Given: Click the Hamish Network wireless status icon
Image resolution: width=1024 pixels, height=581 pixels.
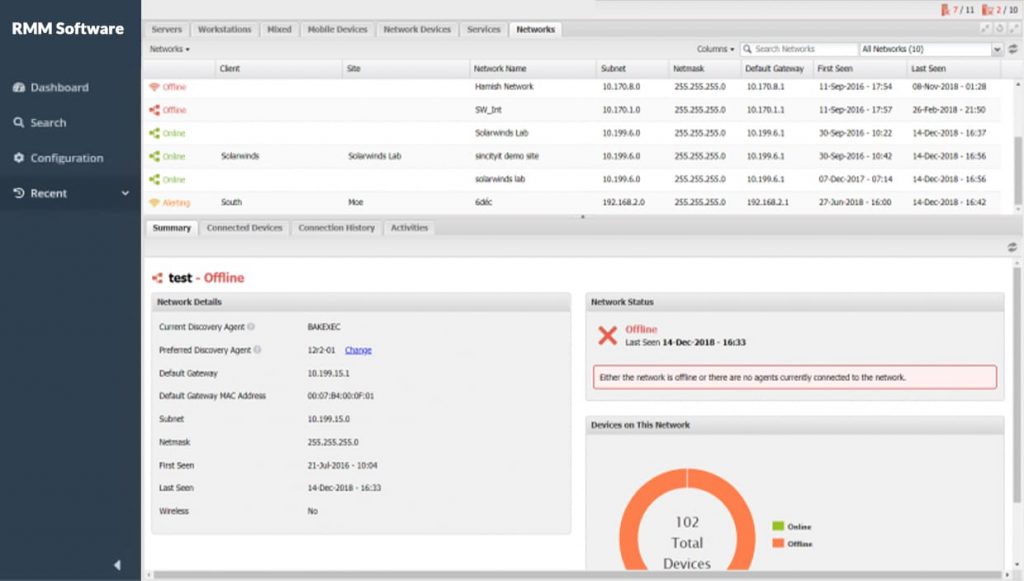Looking at the screenshot, I should tap(154, 87).
